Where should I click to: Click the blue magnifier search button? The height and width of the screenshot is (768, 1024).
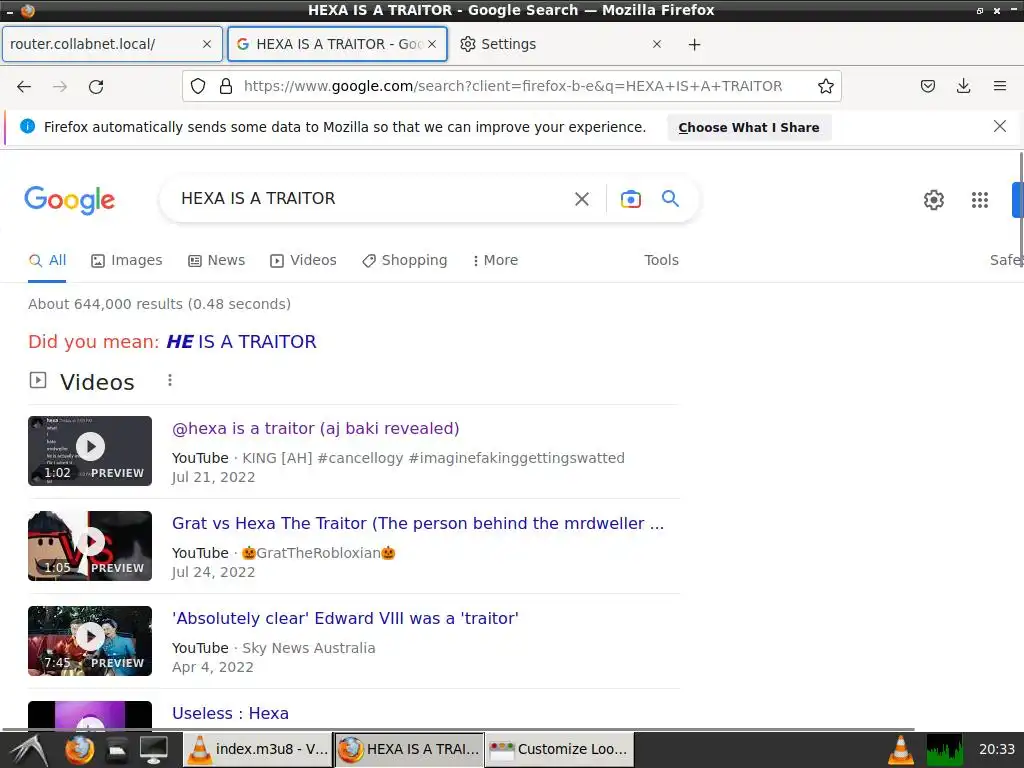670,199
